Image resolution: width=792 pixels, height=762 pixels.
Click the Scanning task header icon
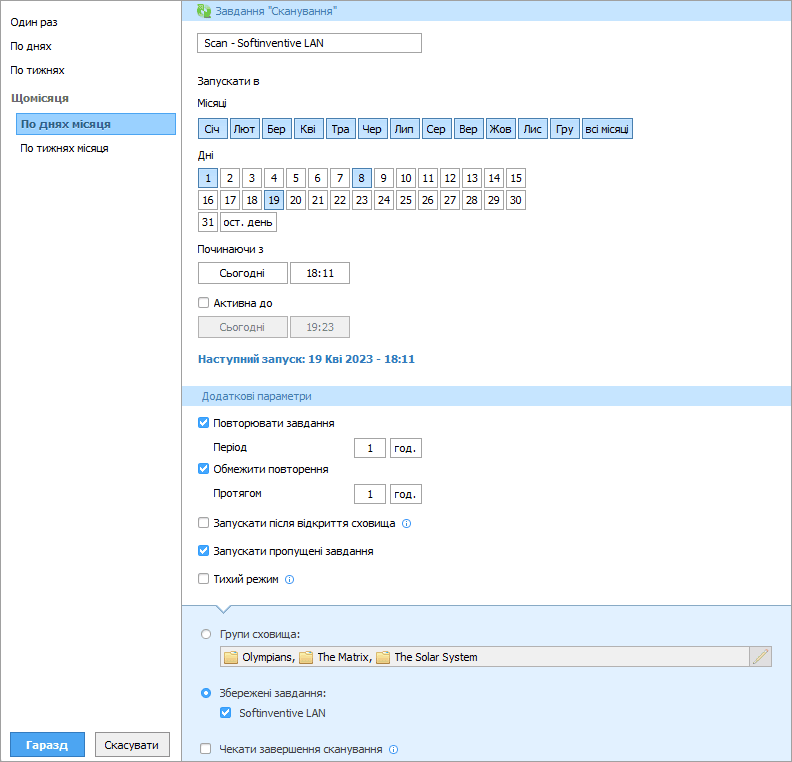click(204, 11)
